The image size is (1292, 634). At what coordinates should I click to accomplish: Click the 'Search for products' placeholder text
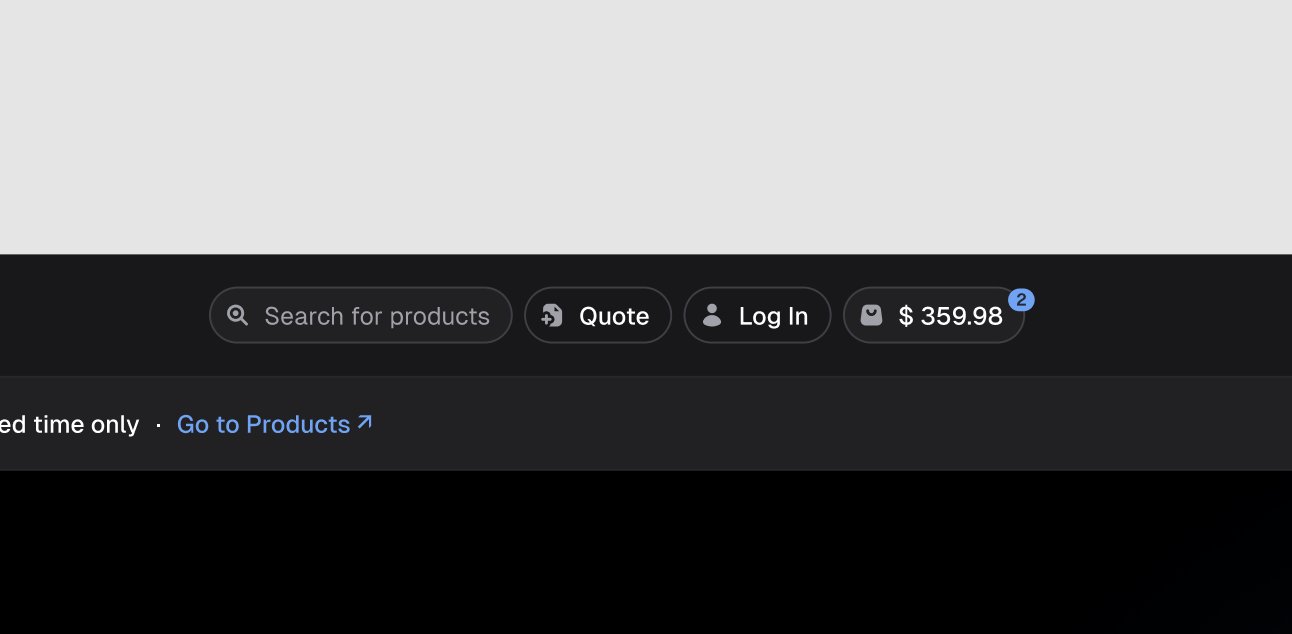tap(377, 316)
